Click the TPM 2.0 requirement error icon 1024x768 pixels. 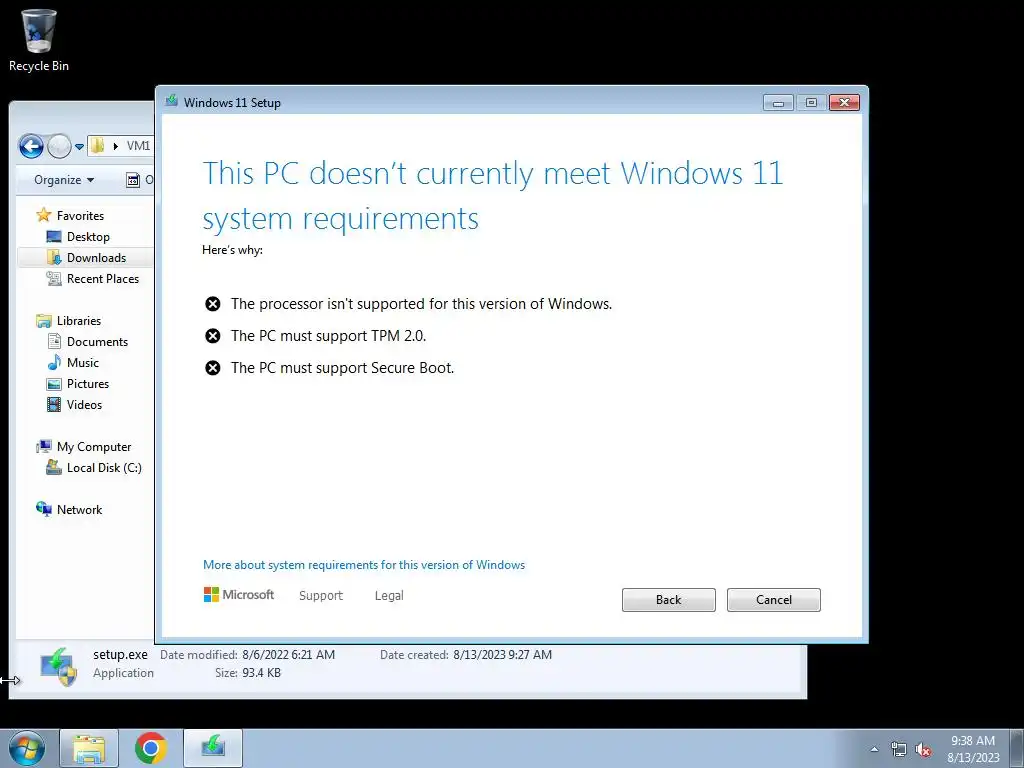coord(213,336)
